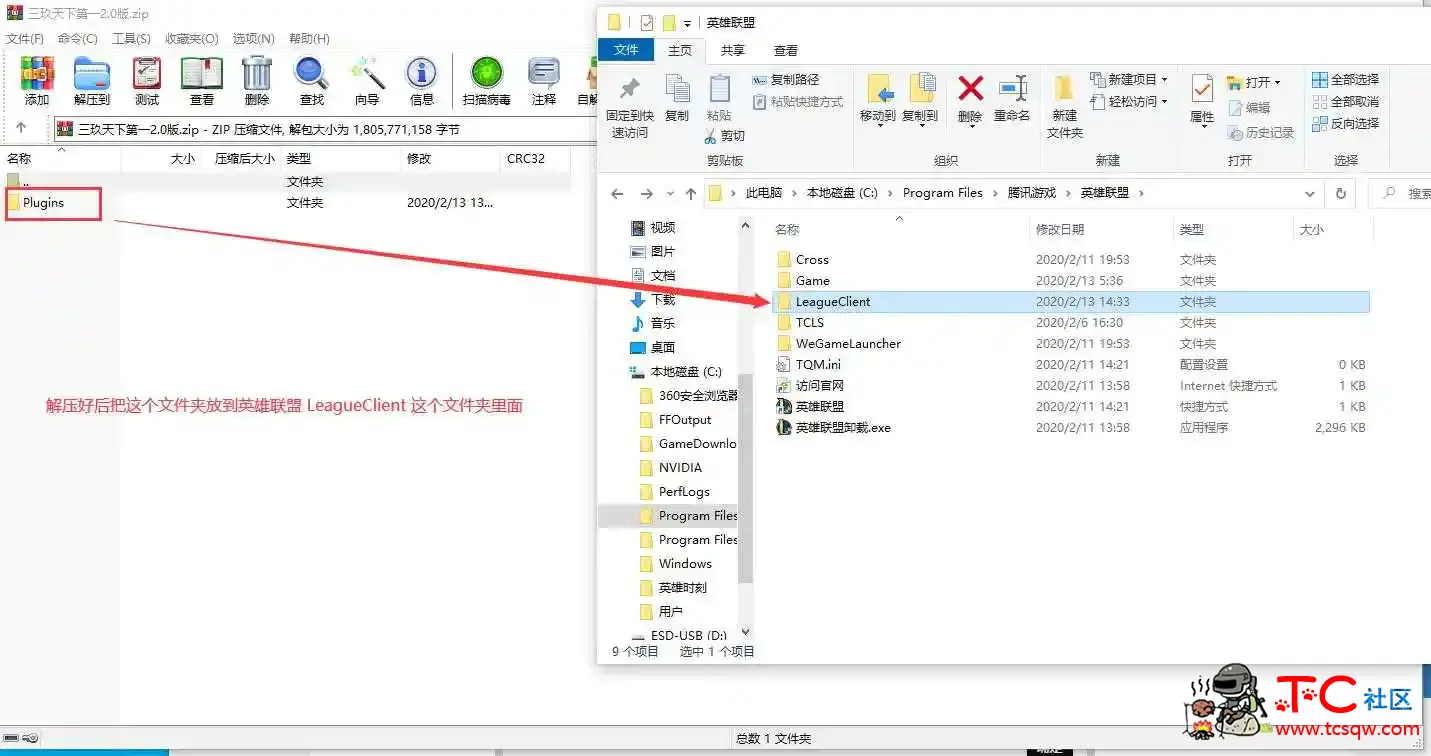The width and height of the screenshot is (1431, 756).
Task: Open 轻松访问 dropdown in ribbon
Action: (x=1129, y=101)
